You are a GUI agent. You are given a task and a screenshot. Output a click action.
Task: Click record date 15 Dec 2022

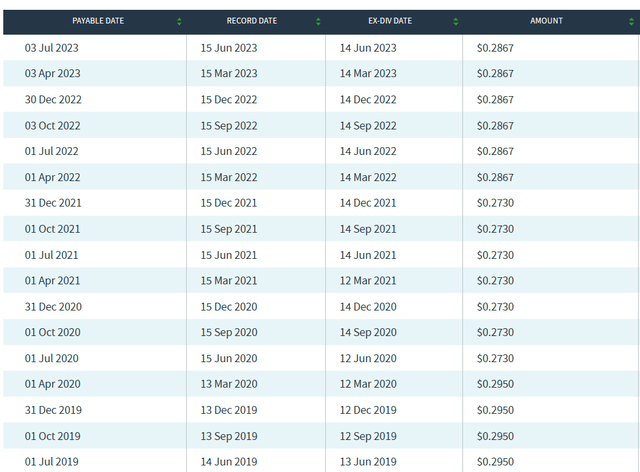click(229, 100)
